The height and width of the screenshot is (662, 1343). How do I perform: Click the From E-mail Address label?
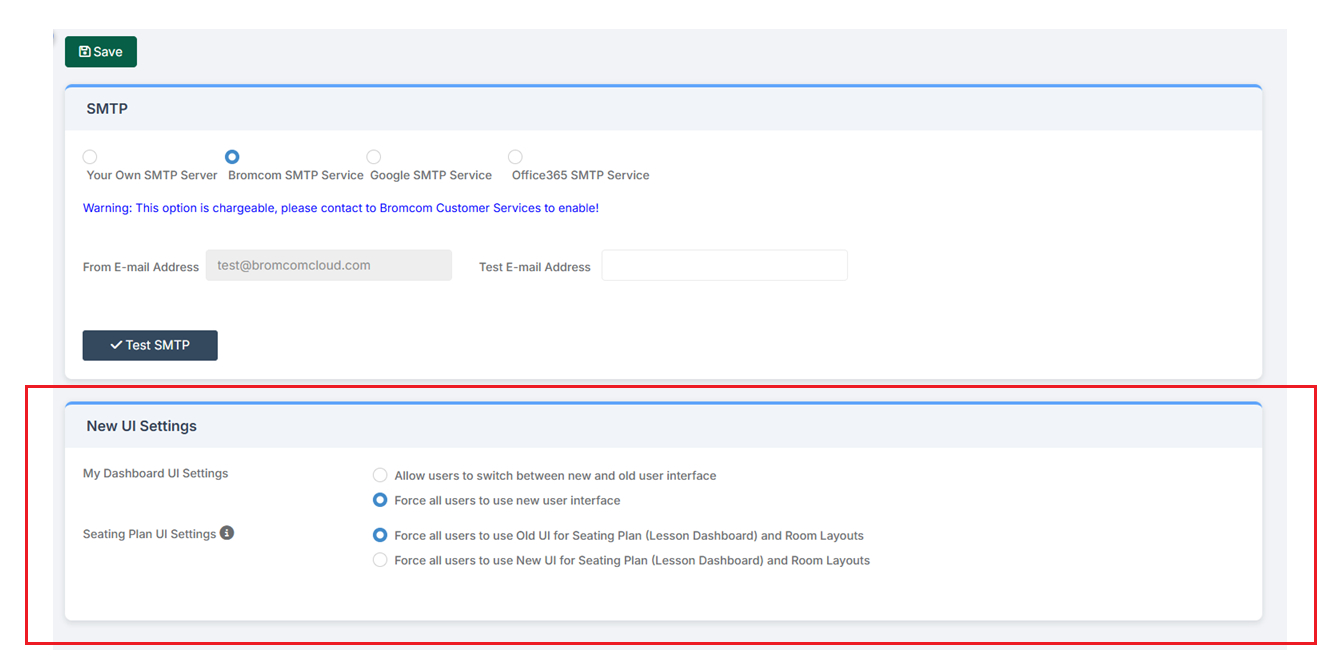pos(140,267)
